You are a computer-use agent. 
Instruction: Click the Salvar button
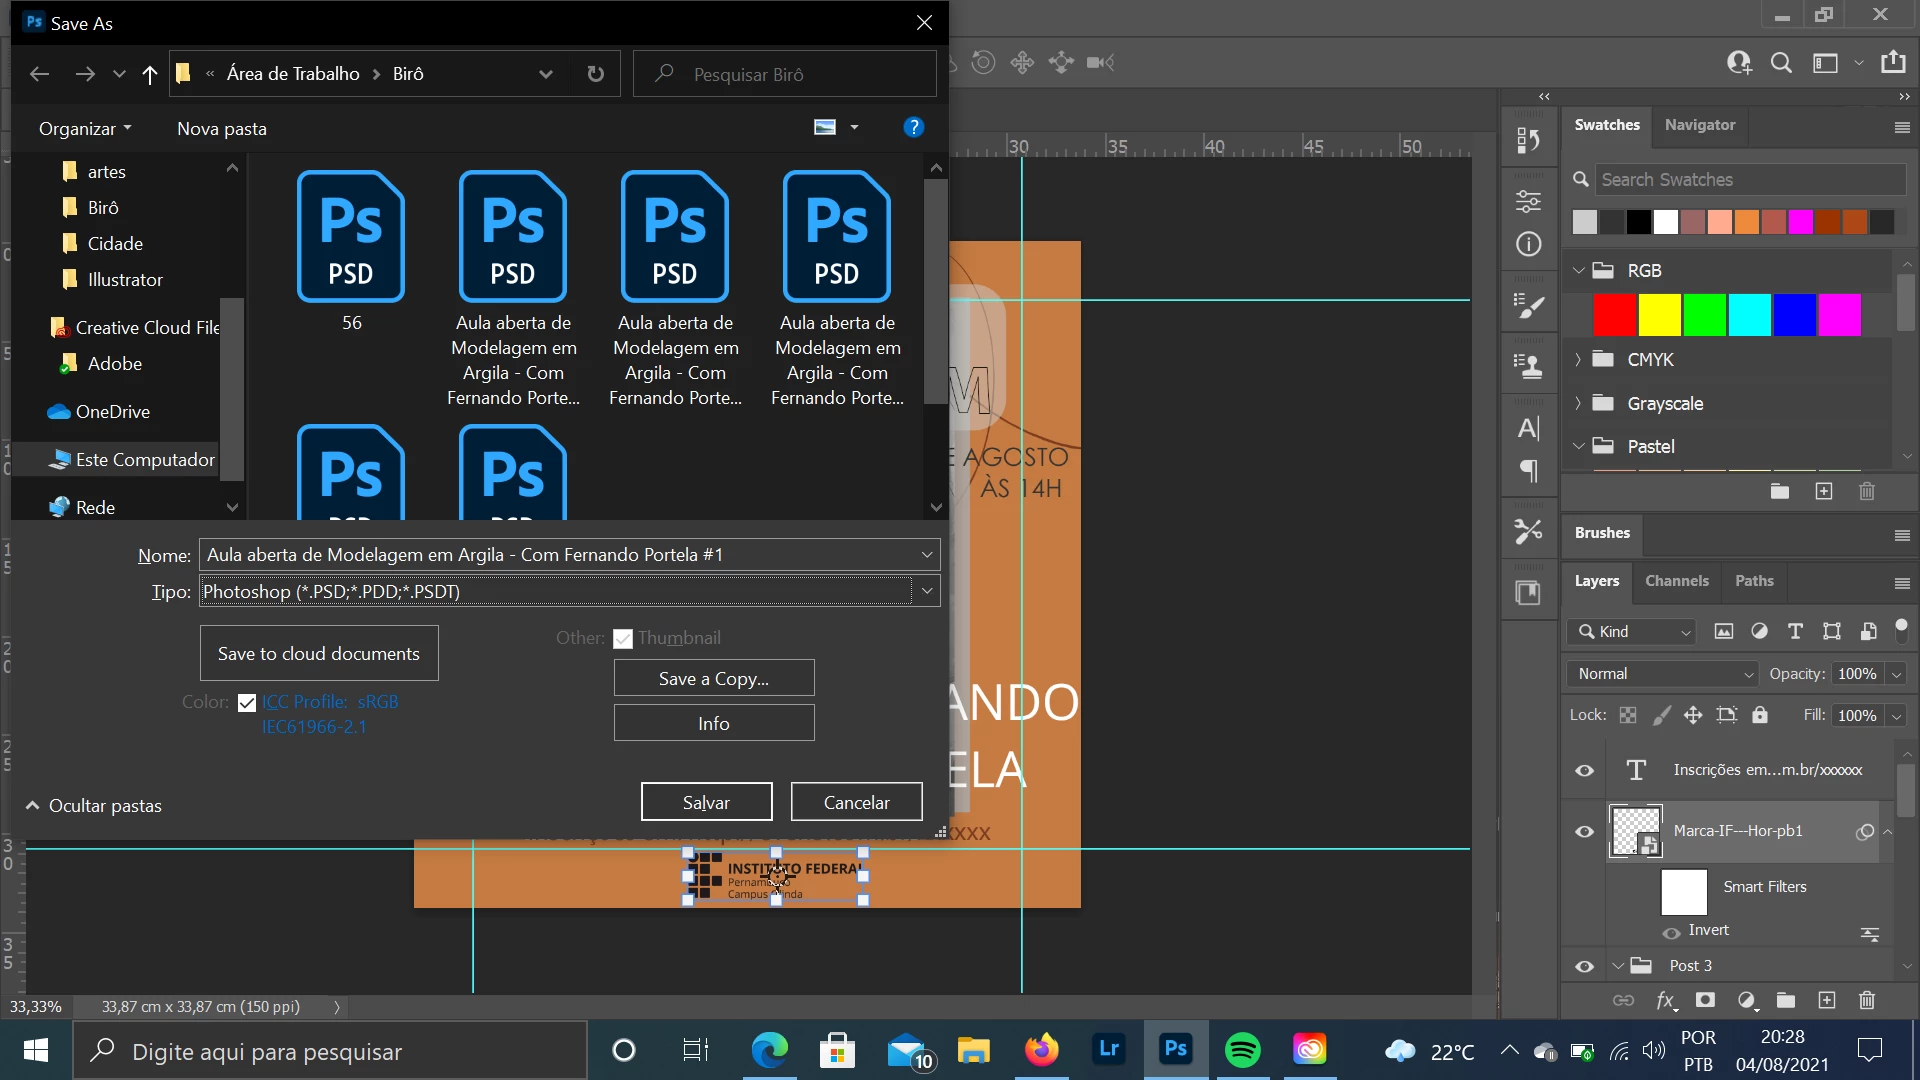[706, 802]
